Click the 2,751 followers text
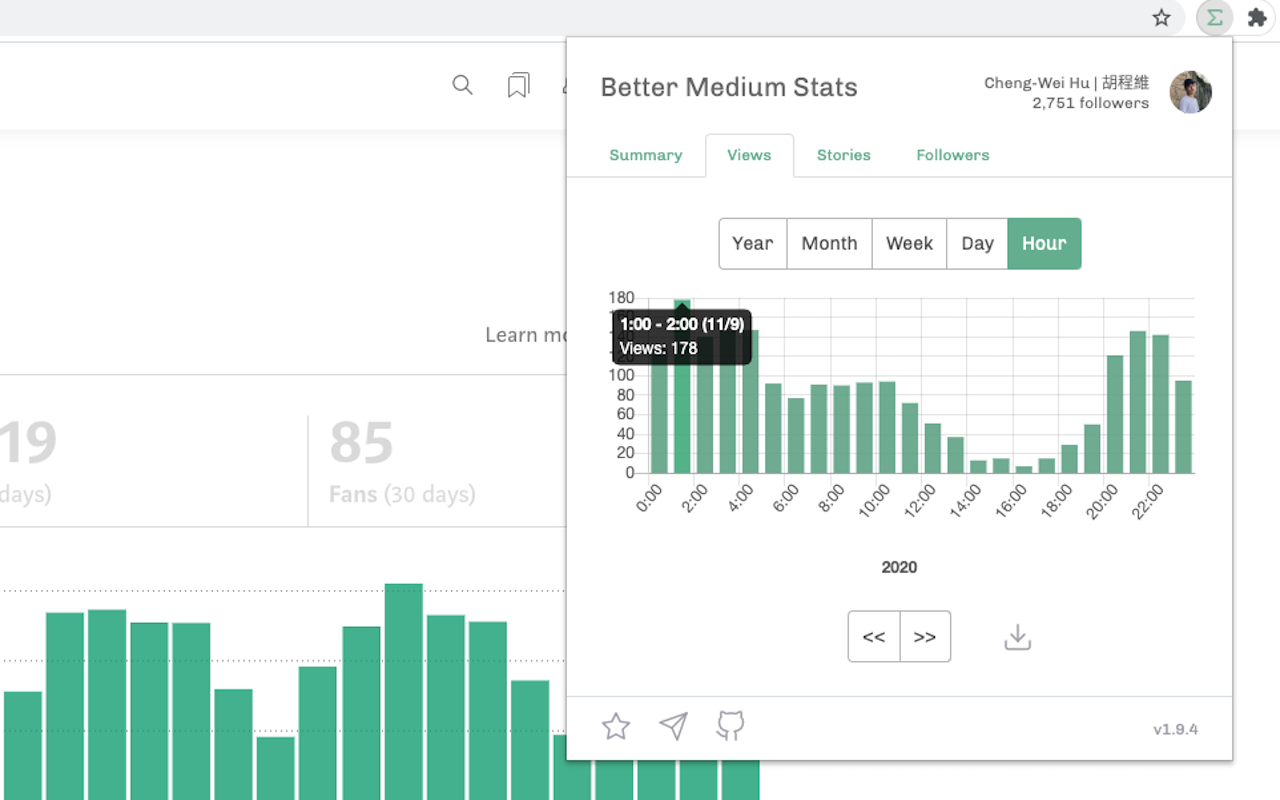 pos(1091,103)
